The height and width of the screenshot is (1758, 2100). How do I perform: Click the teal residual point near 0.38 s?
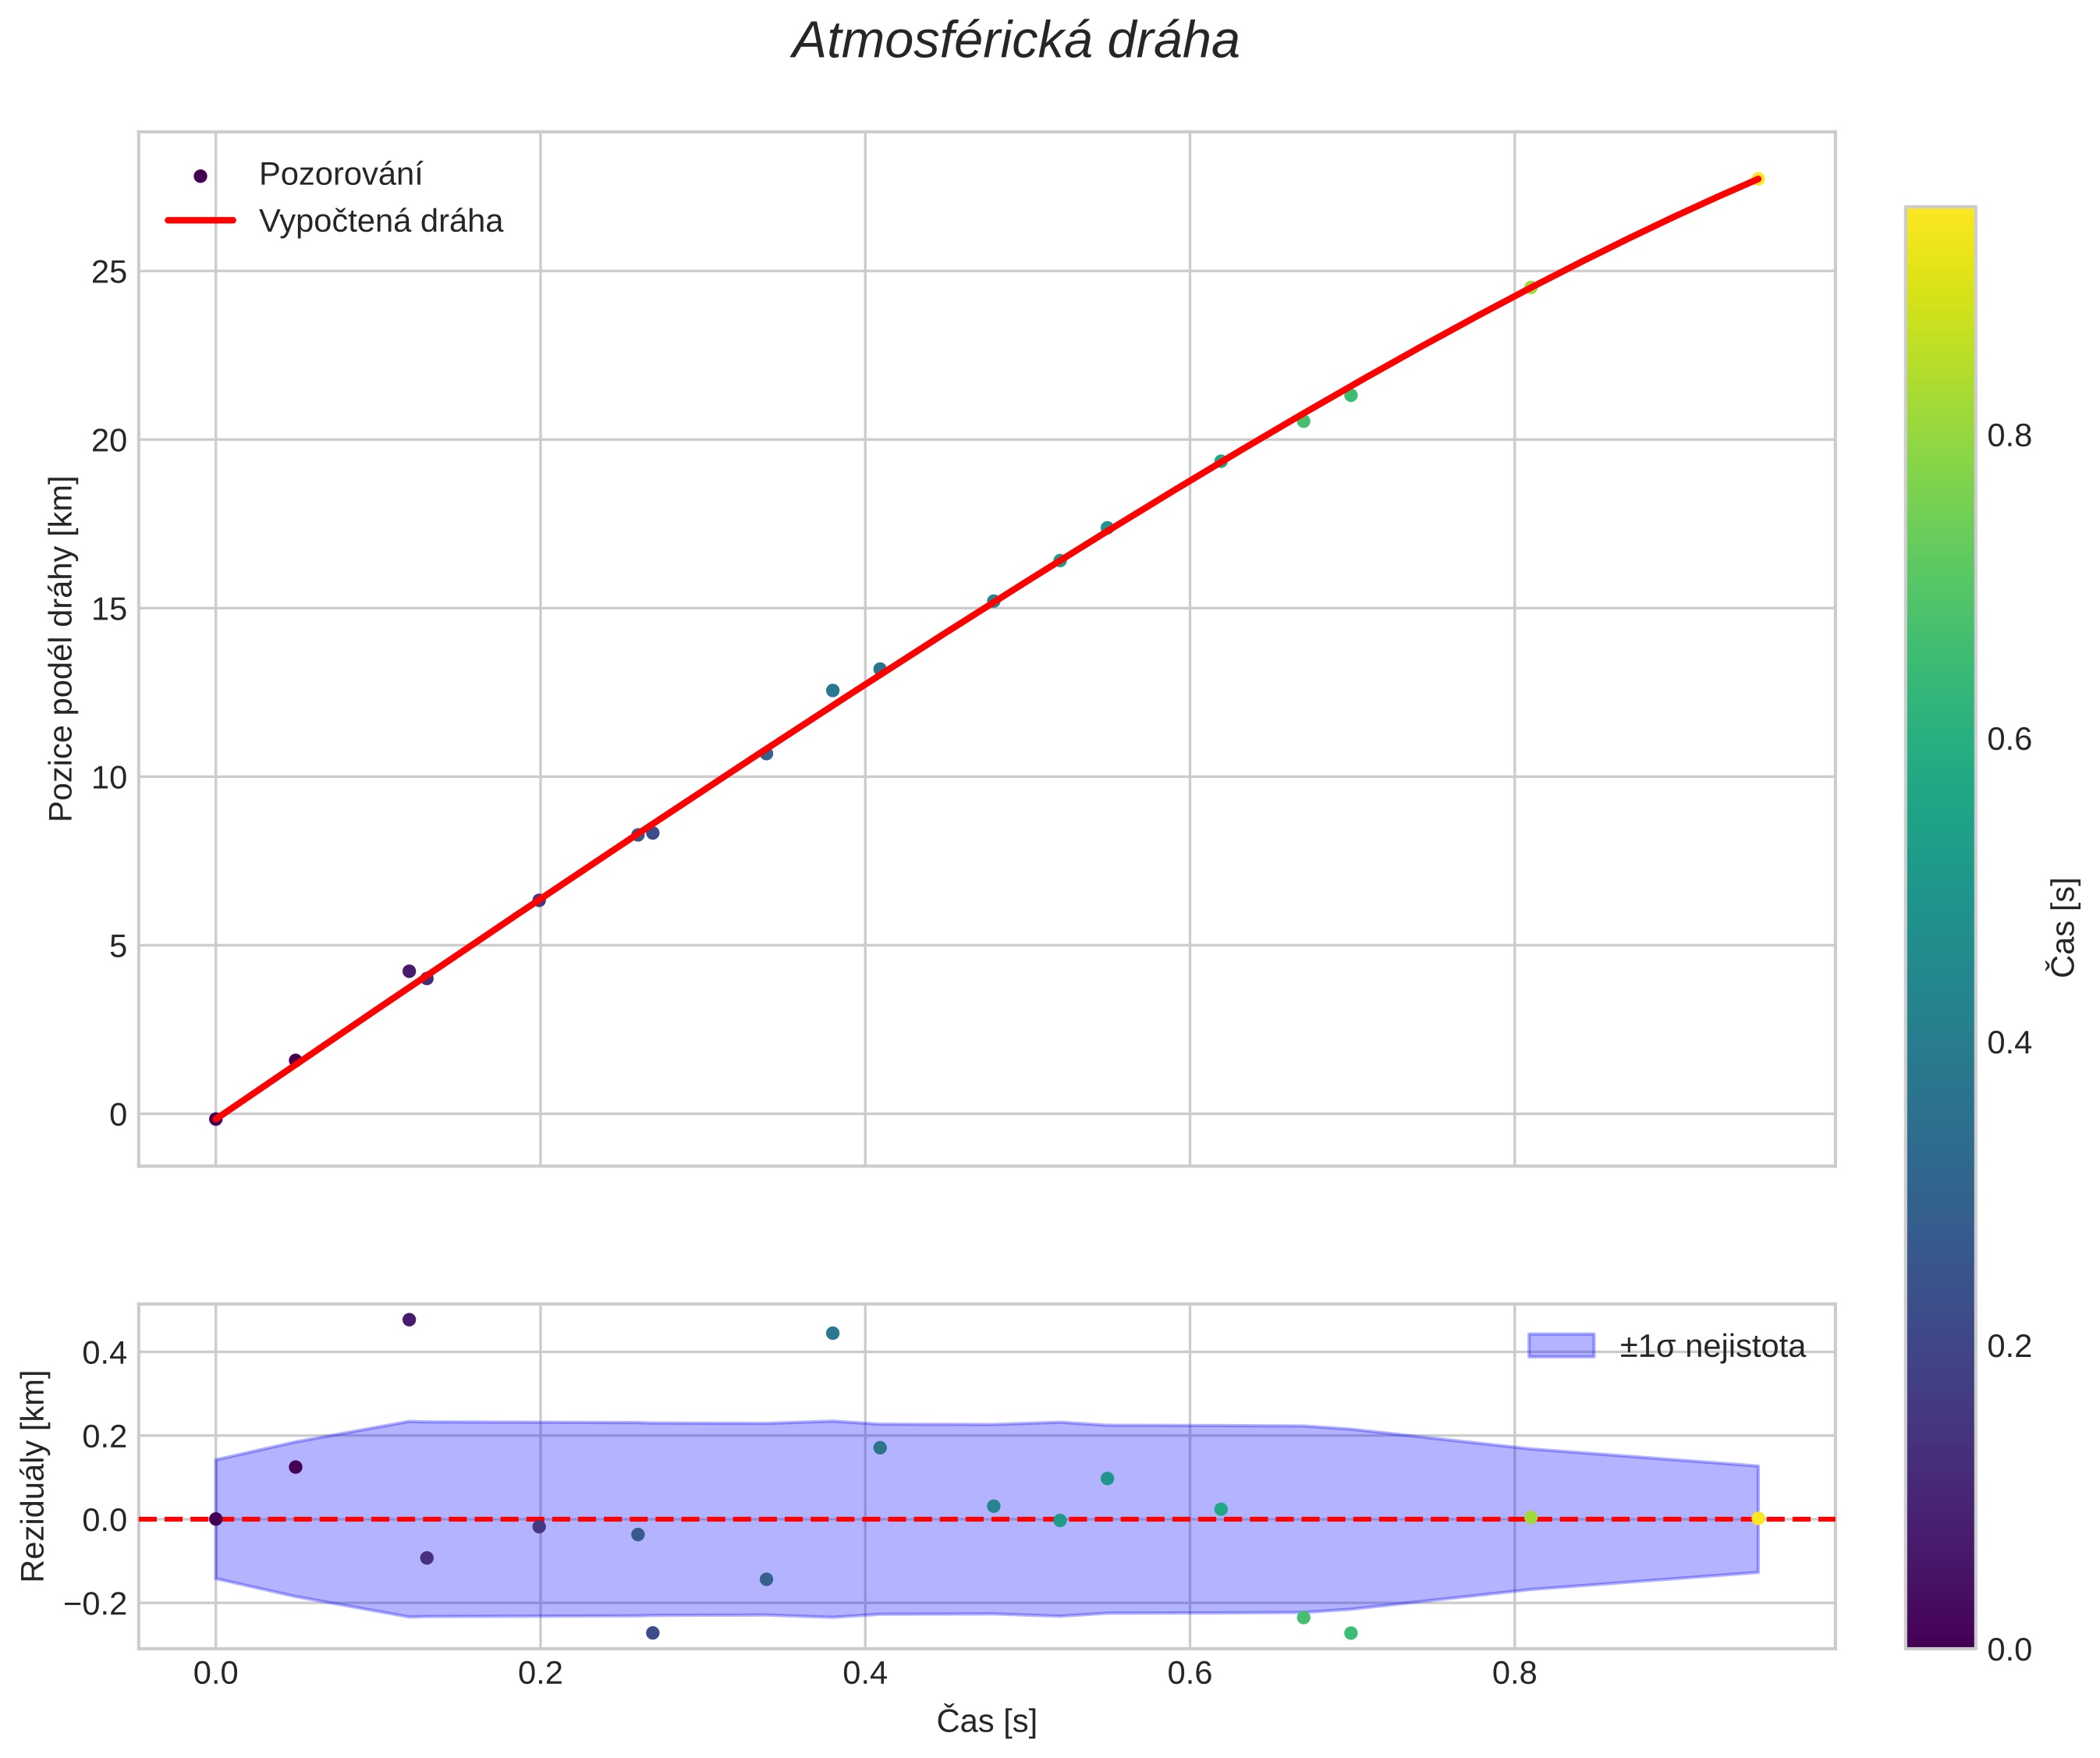[x=833, y=1333]
